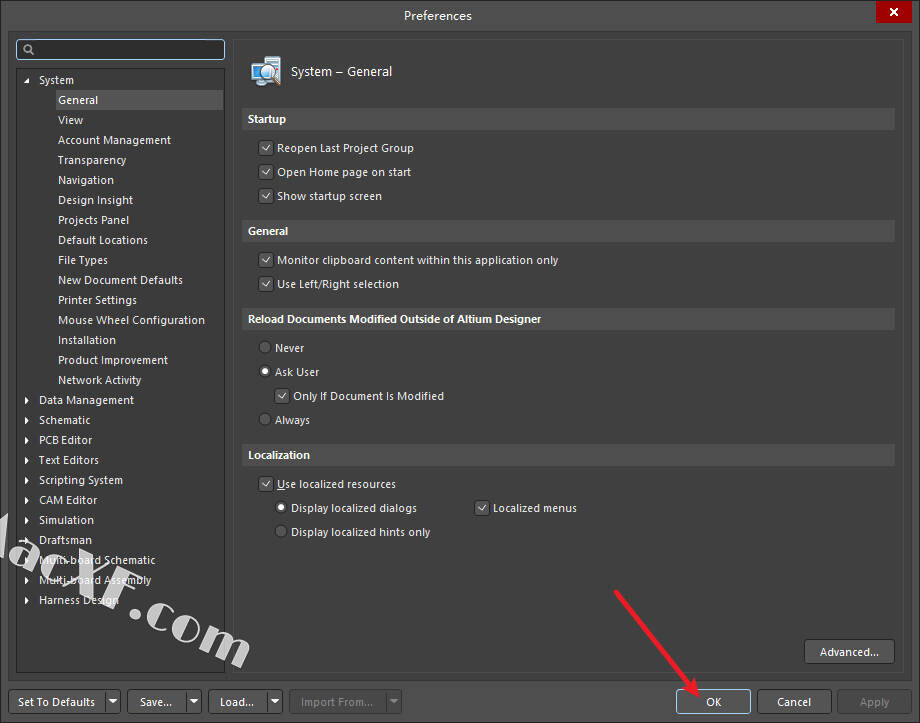Select the PCB Editor category

tap(66, 440)
